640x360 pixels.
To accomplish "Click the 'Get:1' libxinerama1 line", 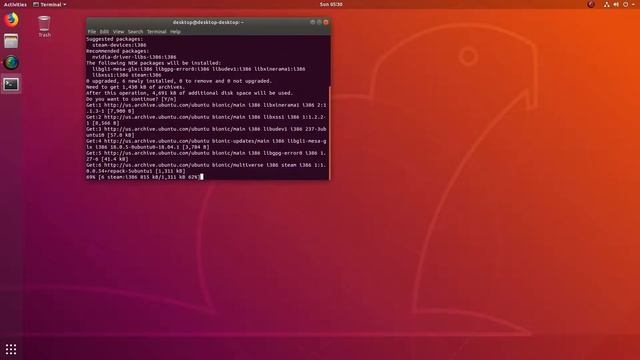I will coord(206,108).
